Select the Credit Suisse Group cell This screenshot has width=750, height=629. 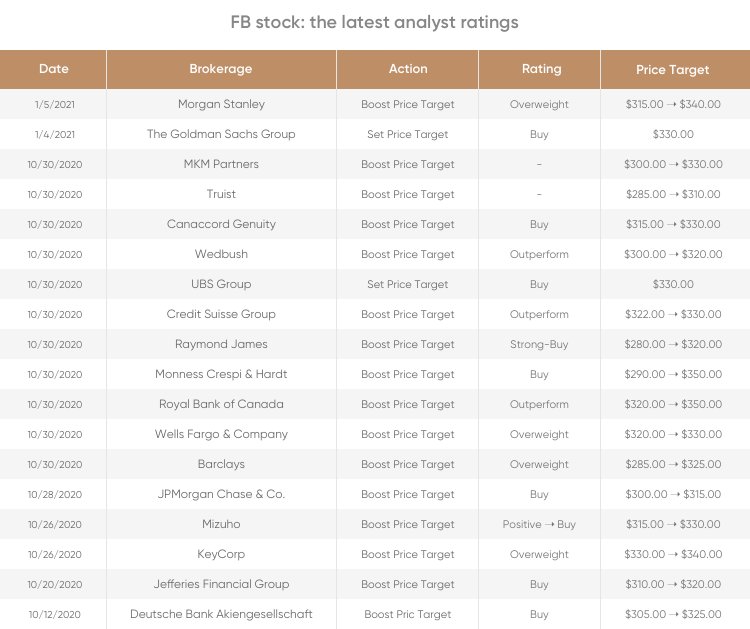221,314
